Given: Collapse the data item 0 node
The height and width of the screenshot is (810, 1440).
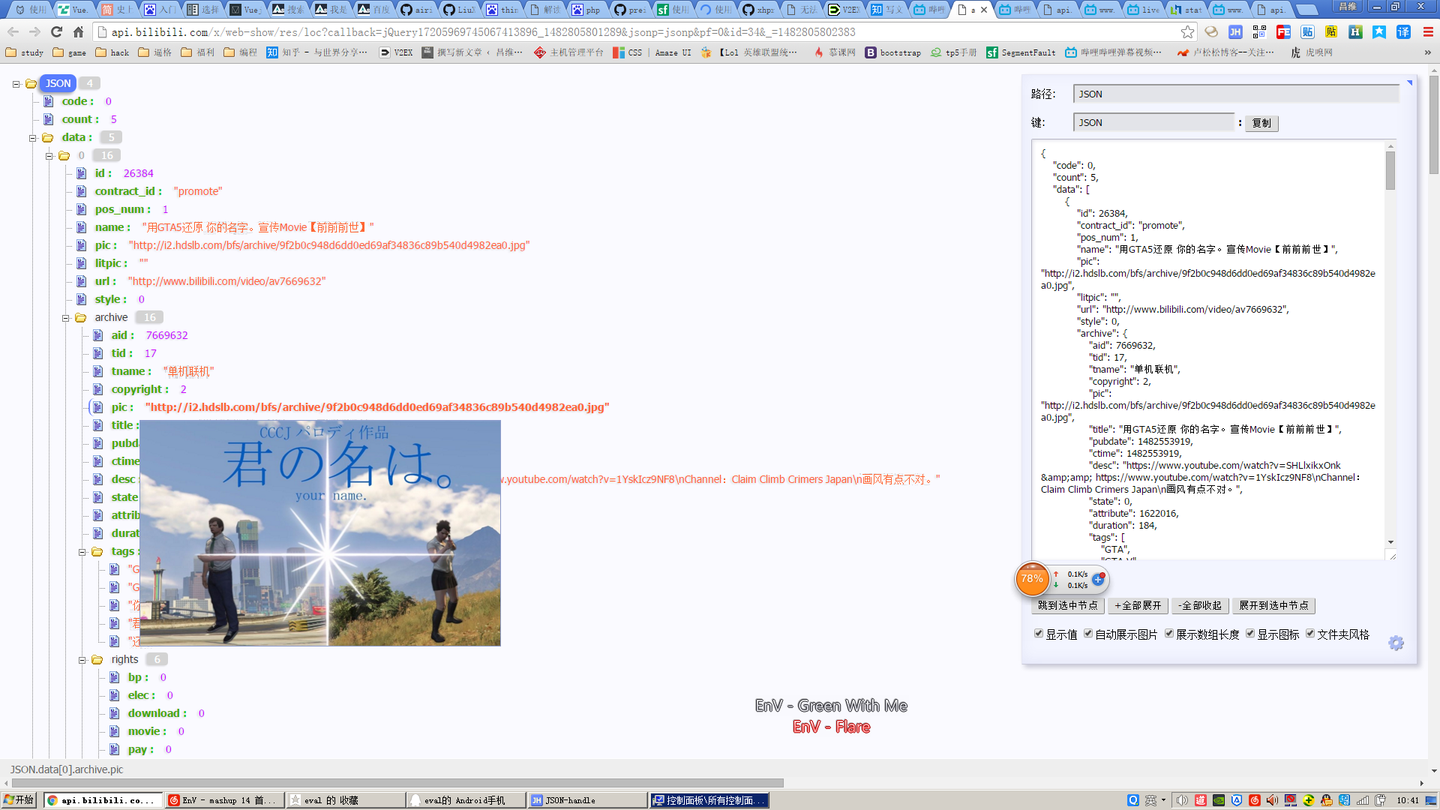Looking at the screenshot, I should pos(49,156).
